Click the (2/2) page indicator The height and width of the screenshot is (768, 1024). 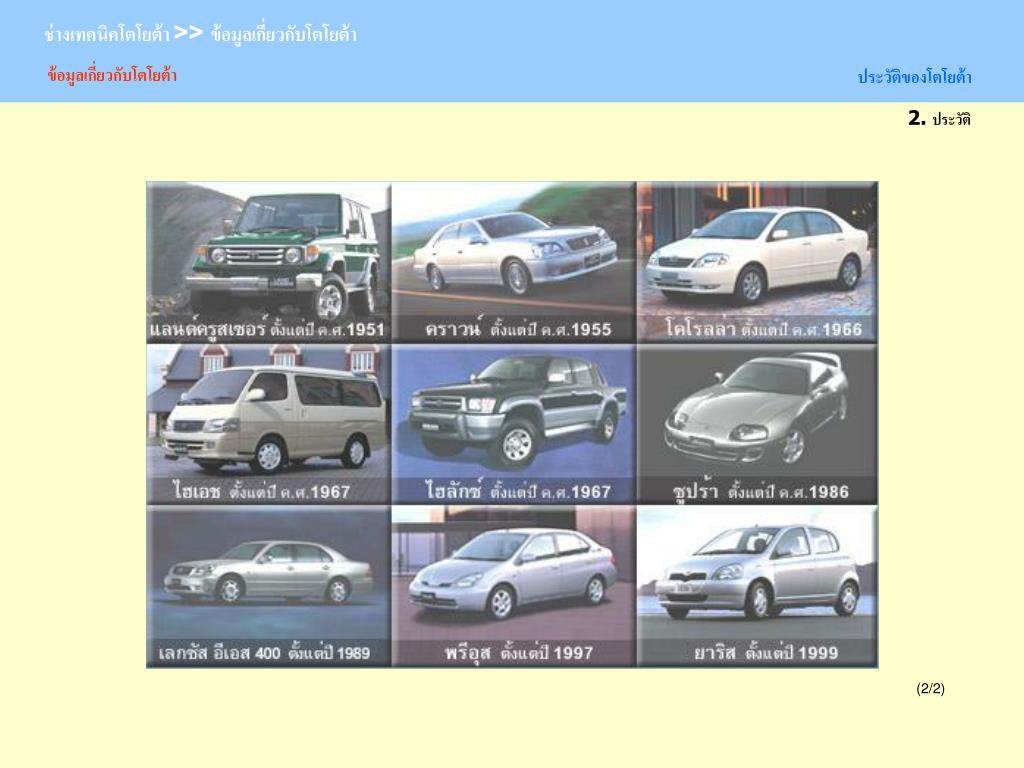point(930,688)
